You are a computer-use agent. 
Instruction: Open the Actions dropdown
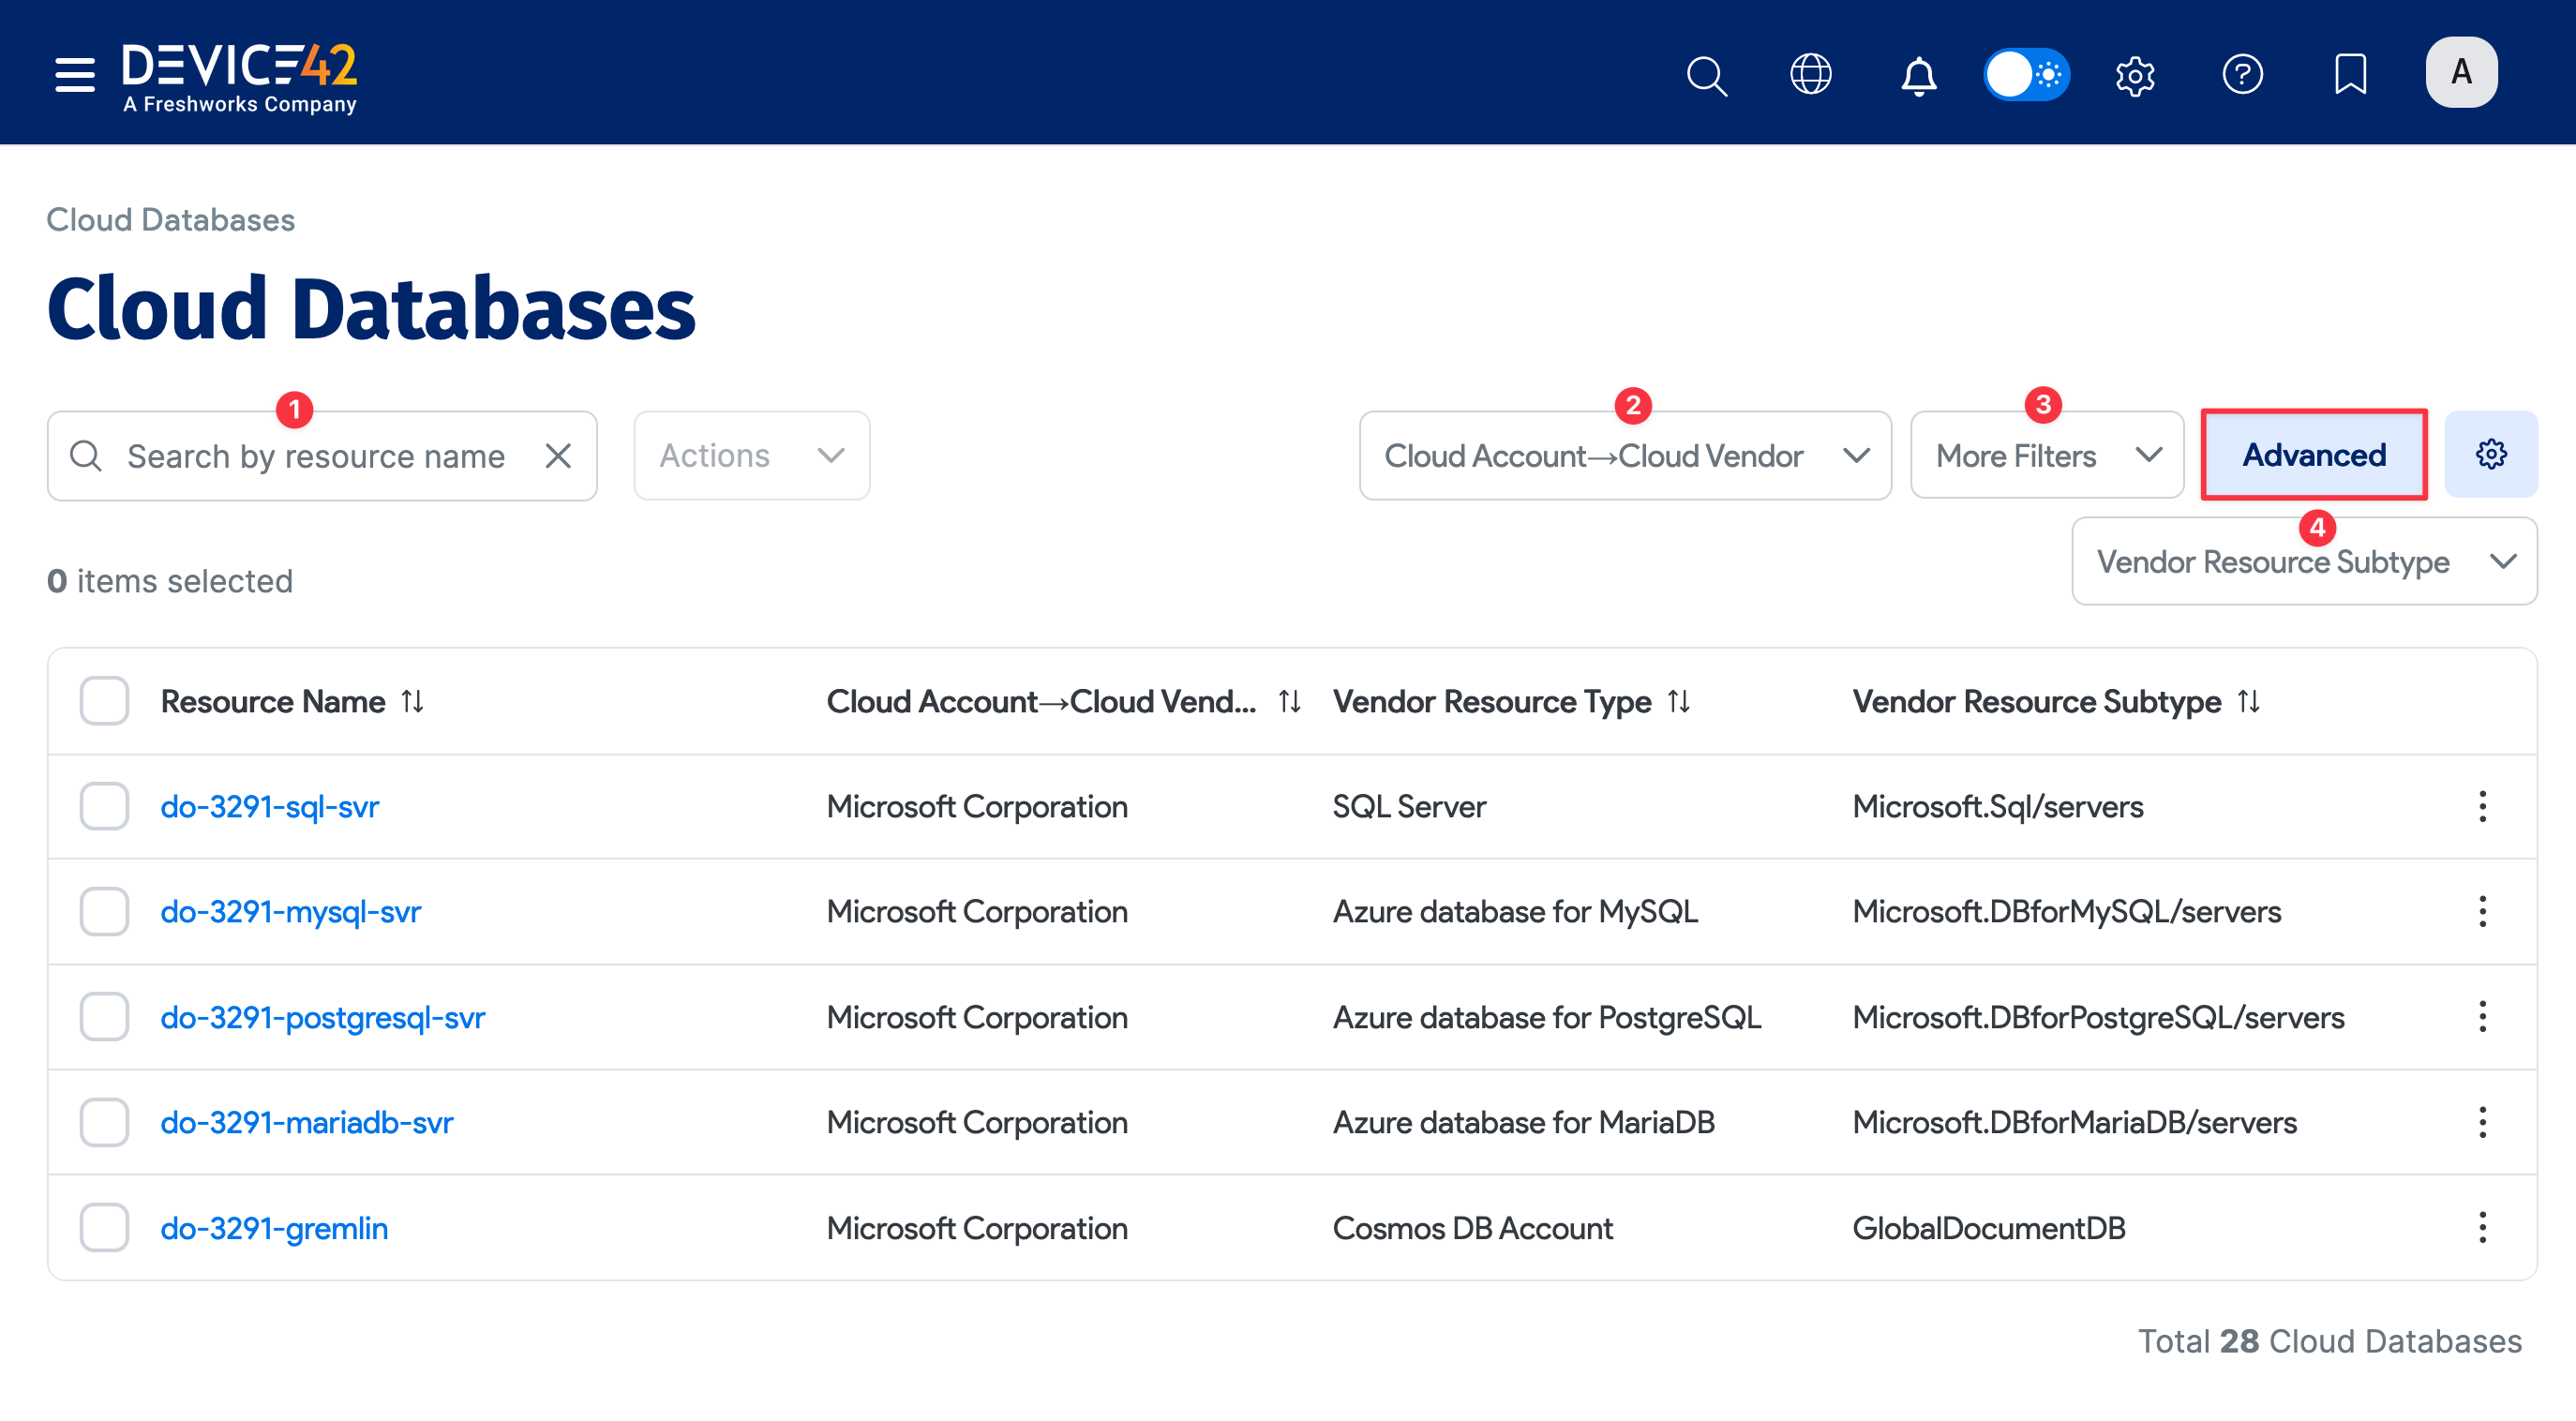pos(751,455)
